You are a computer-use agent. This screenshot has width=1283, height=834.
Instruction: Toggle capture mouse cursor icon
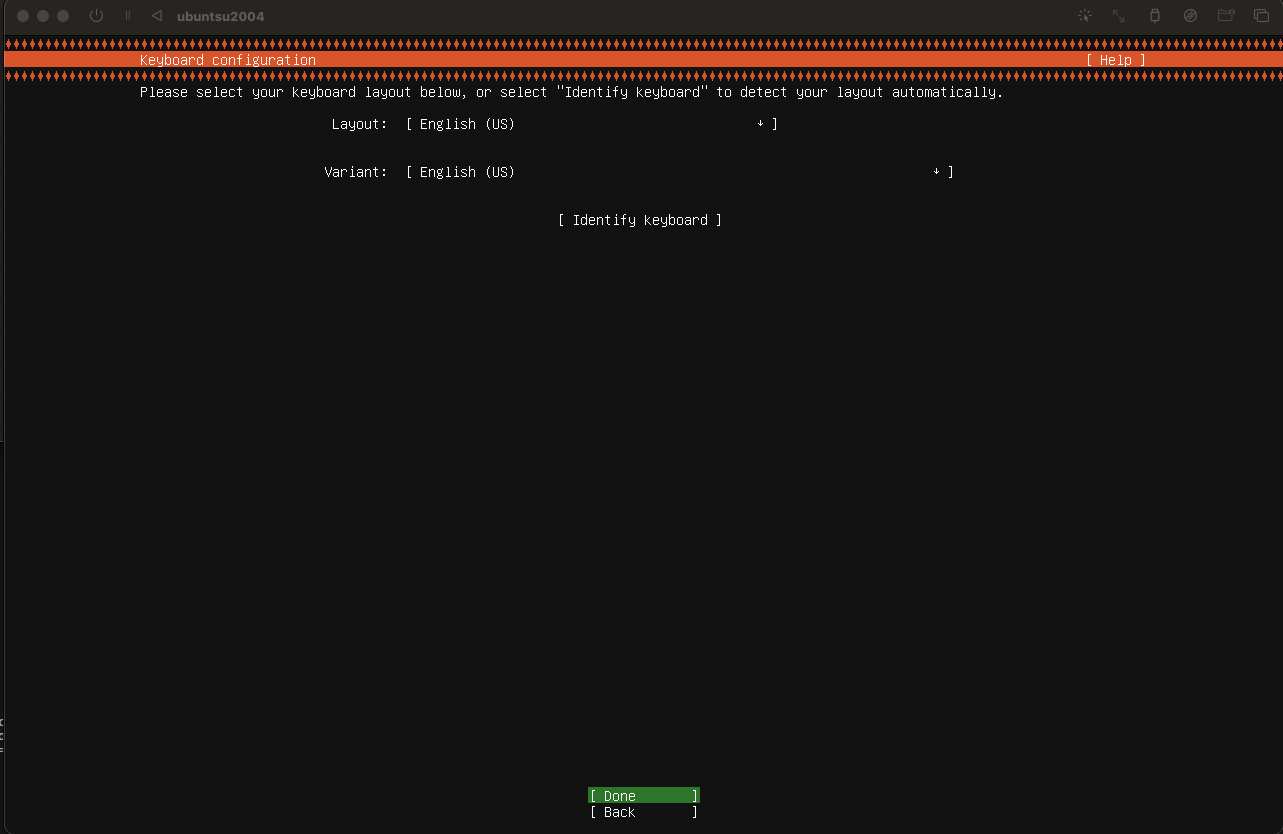(1084, 16)
